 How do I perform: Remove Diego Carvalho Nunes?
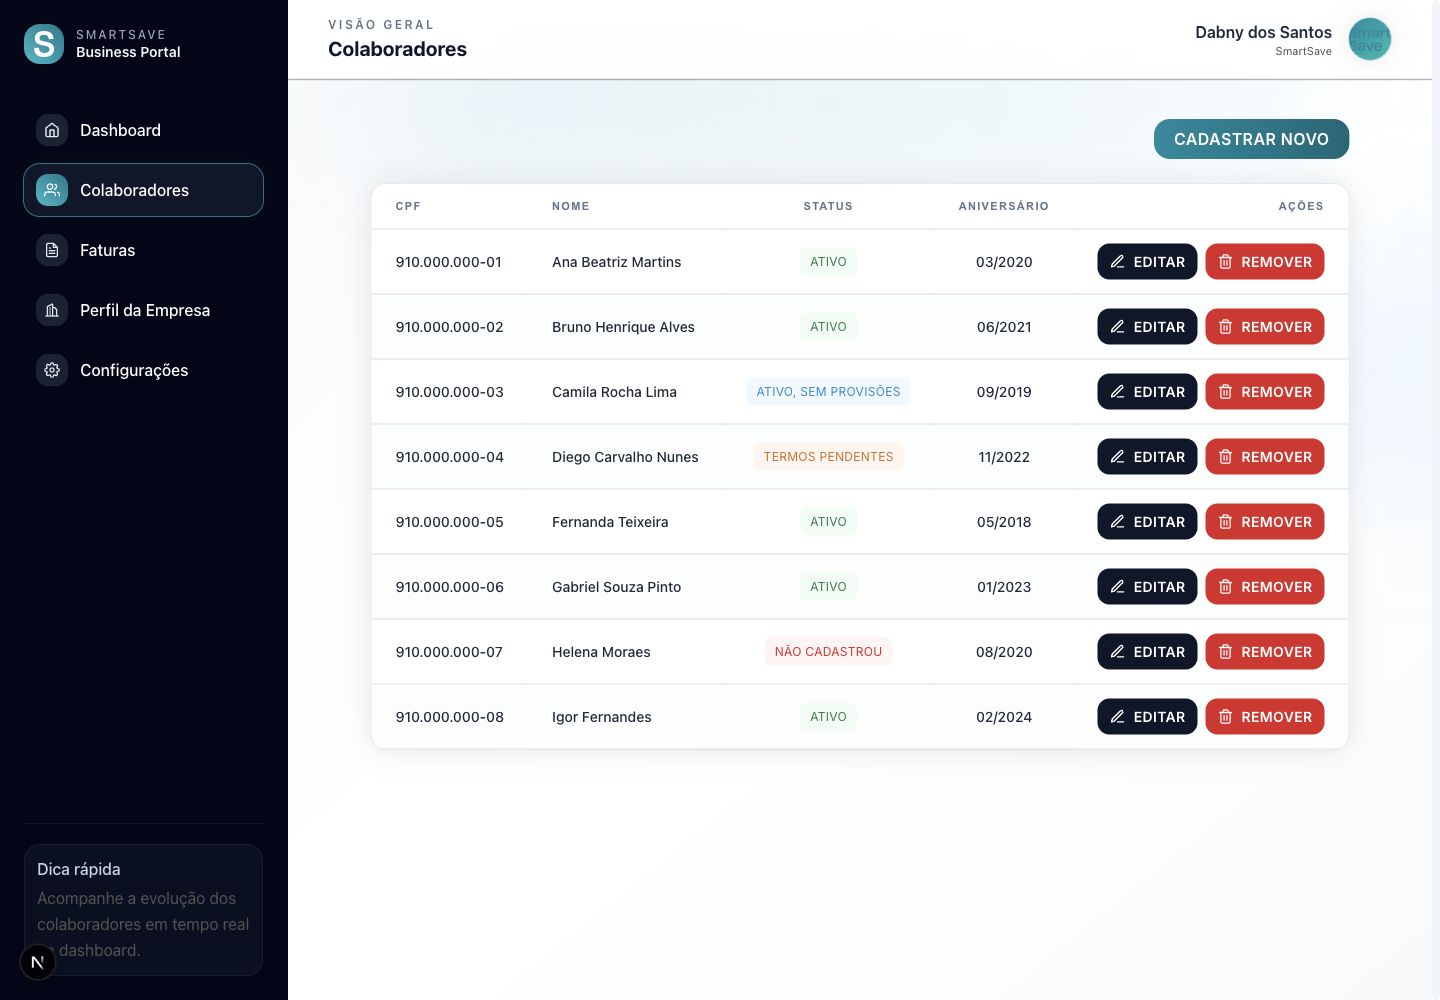click(x=1264, y=457)
